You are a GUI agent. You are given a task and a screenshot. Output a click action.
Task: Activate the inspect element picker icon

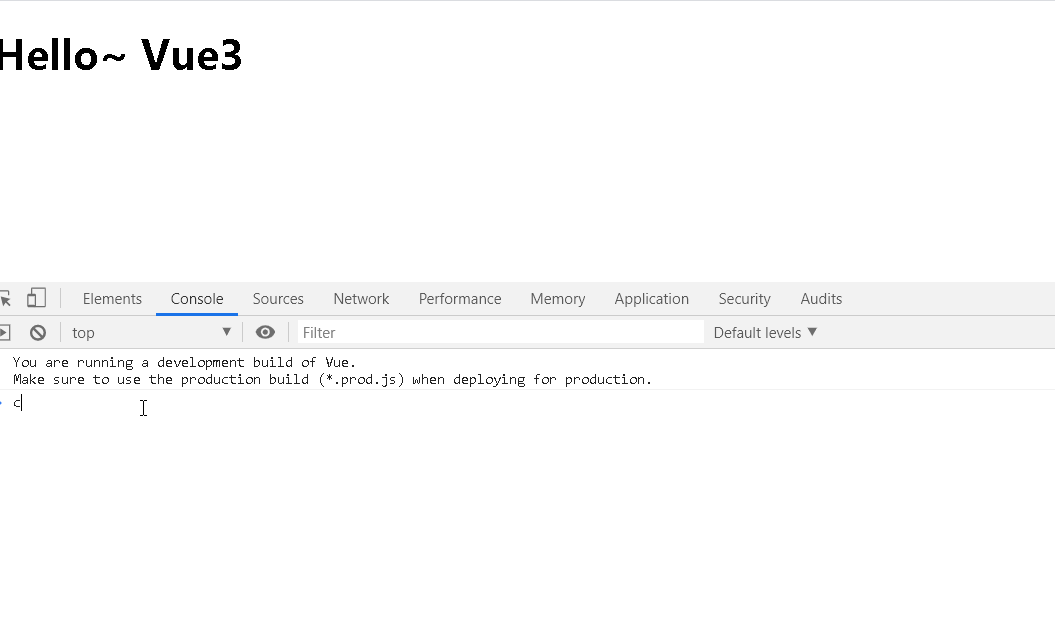(x=5, y=298)
